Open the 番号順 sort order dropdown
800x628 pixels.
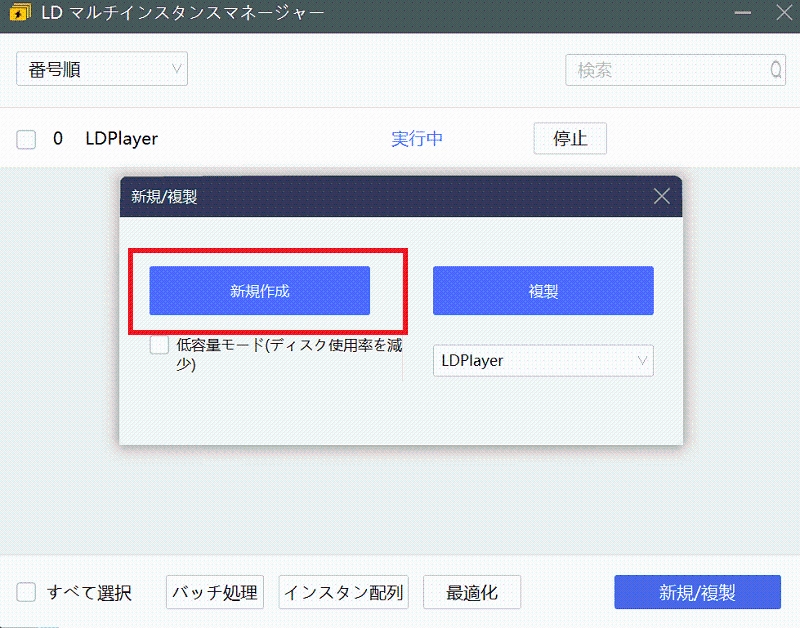click(x=100, y=69)
